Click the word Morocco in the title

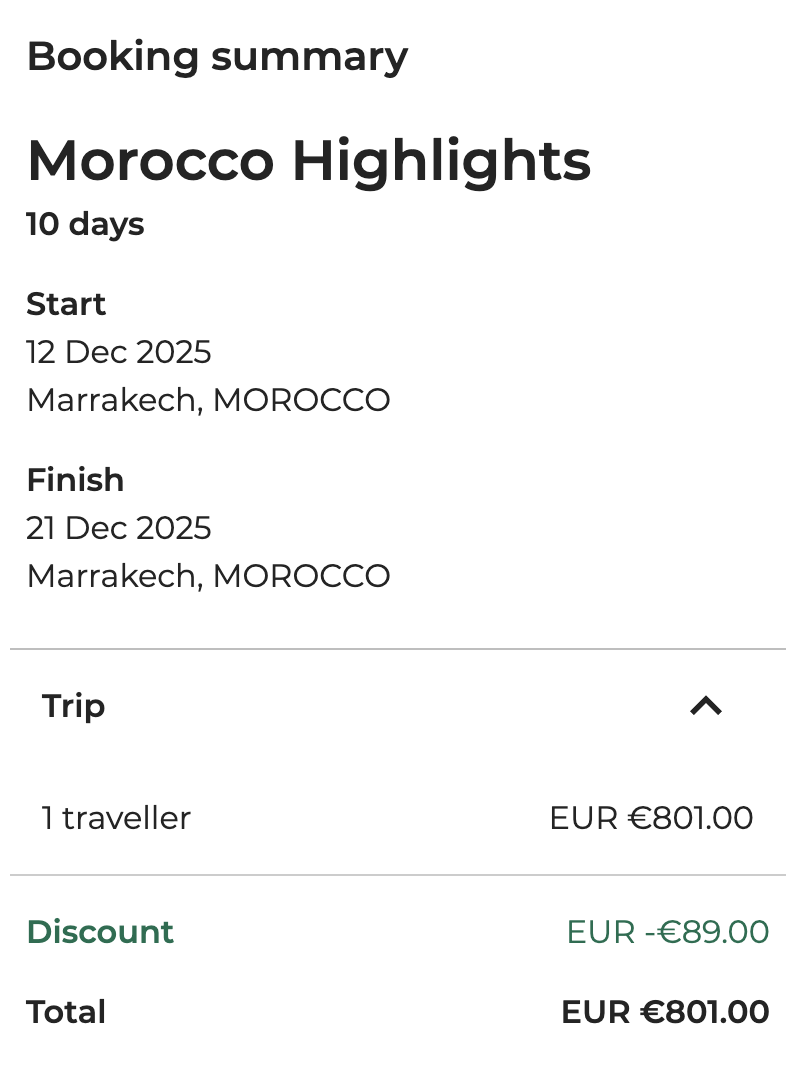click(x=150, y=160)
